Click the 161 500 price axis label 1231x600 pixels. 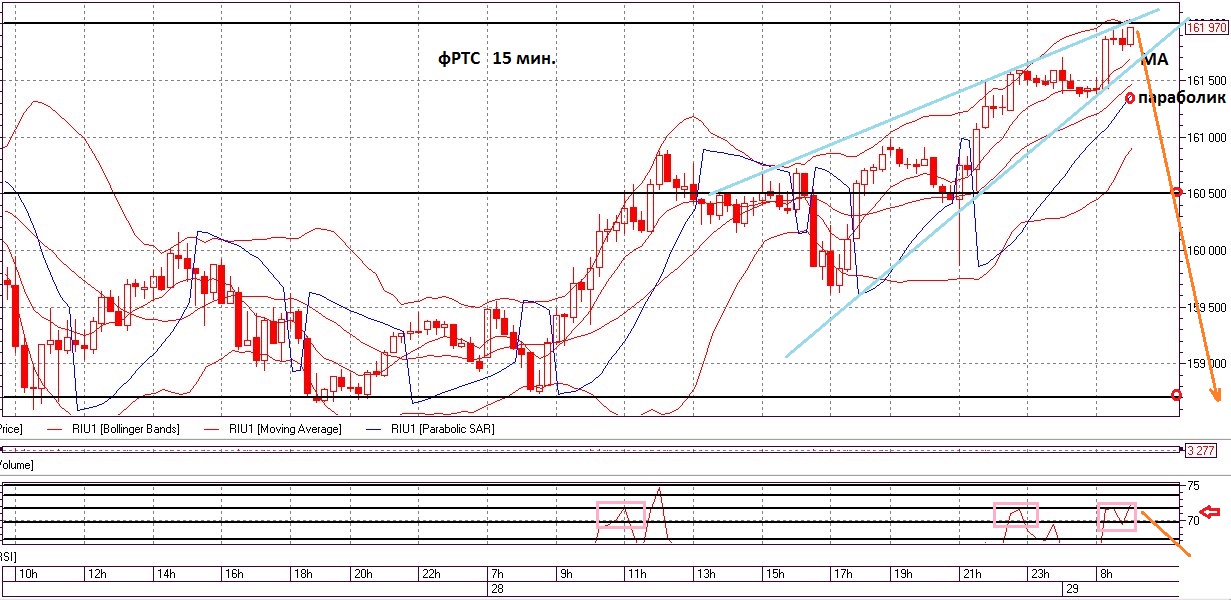(1206, 81)
